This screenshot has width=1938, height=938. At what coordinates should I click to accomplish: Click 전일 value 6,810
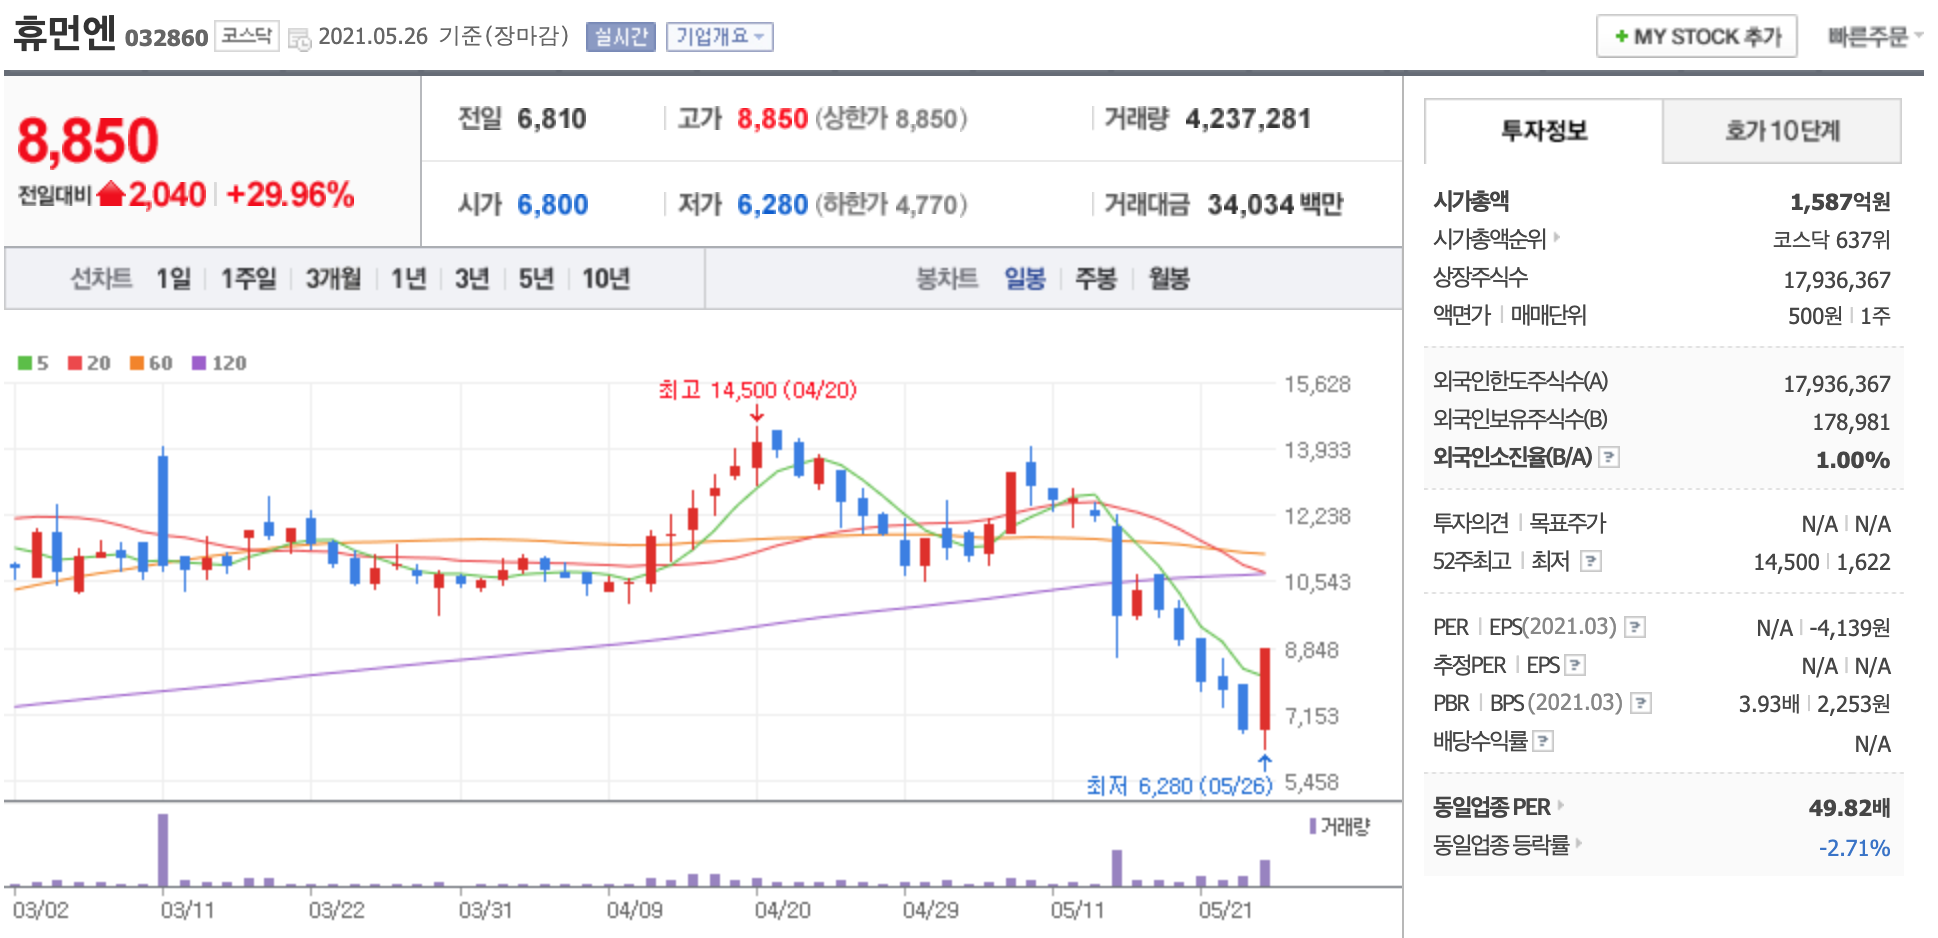point(552,119)
